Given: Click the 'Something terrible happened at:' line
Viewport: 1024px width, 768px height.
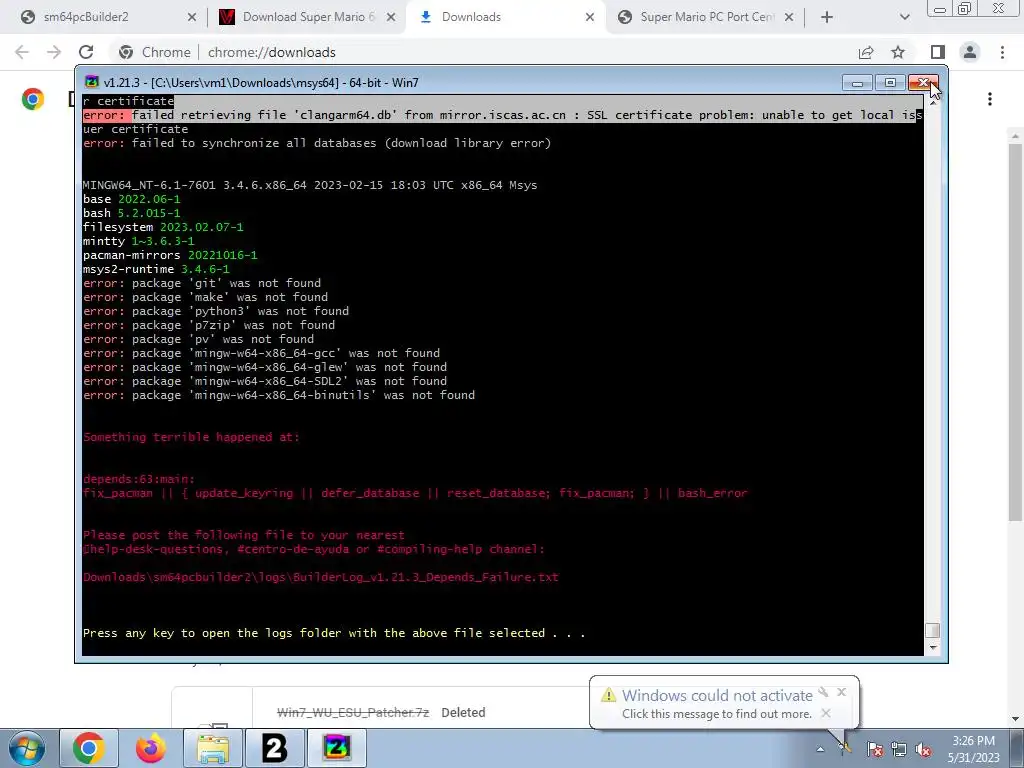Looking at the screenshot, I should tap(191, 438).
